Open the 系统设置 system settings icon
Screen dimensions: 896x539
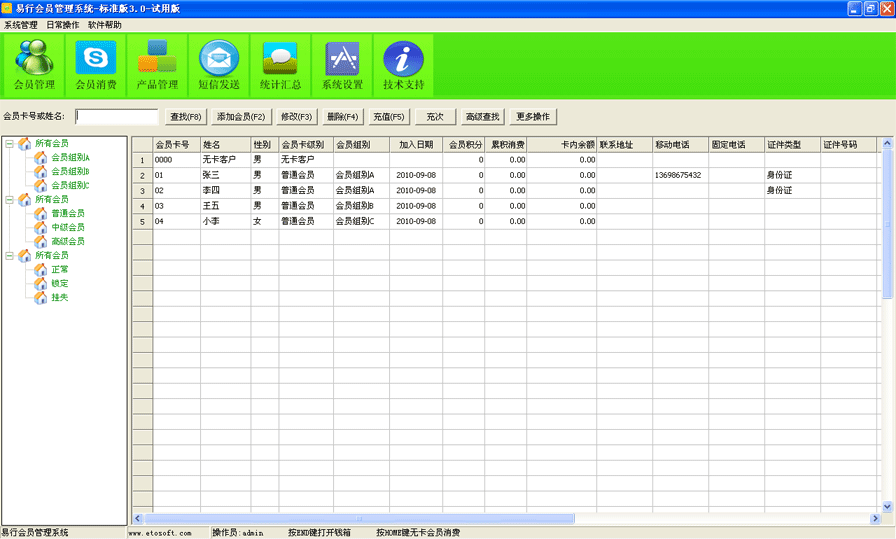[x=342, y=65]
